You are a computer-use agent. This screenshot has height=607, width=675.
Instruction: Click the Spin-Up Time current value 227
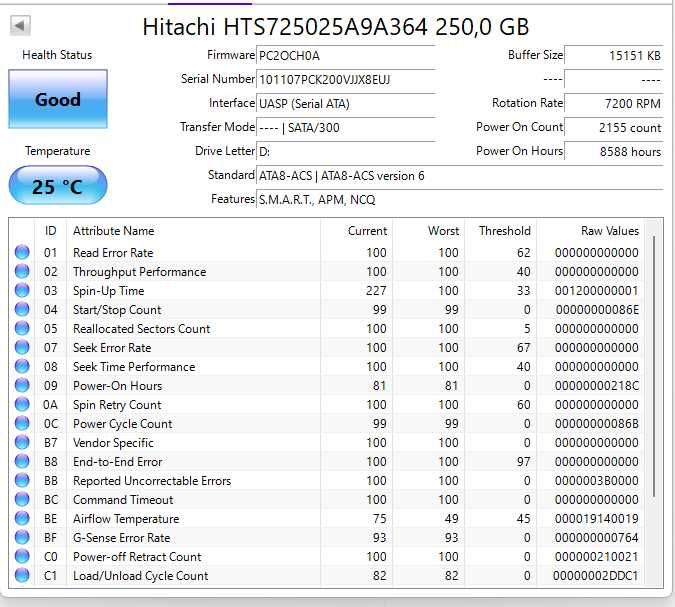[x=376, y=291]
